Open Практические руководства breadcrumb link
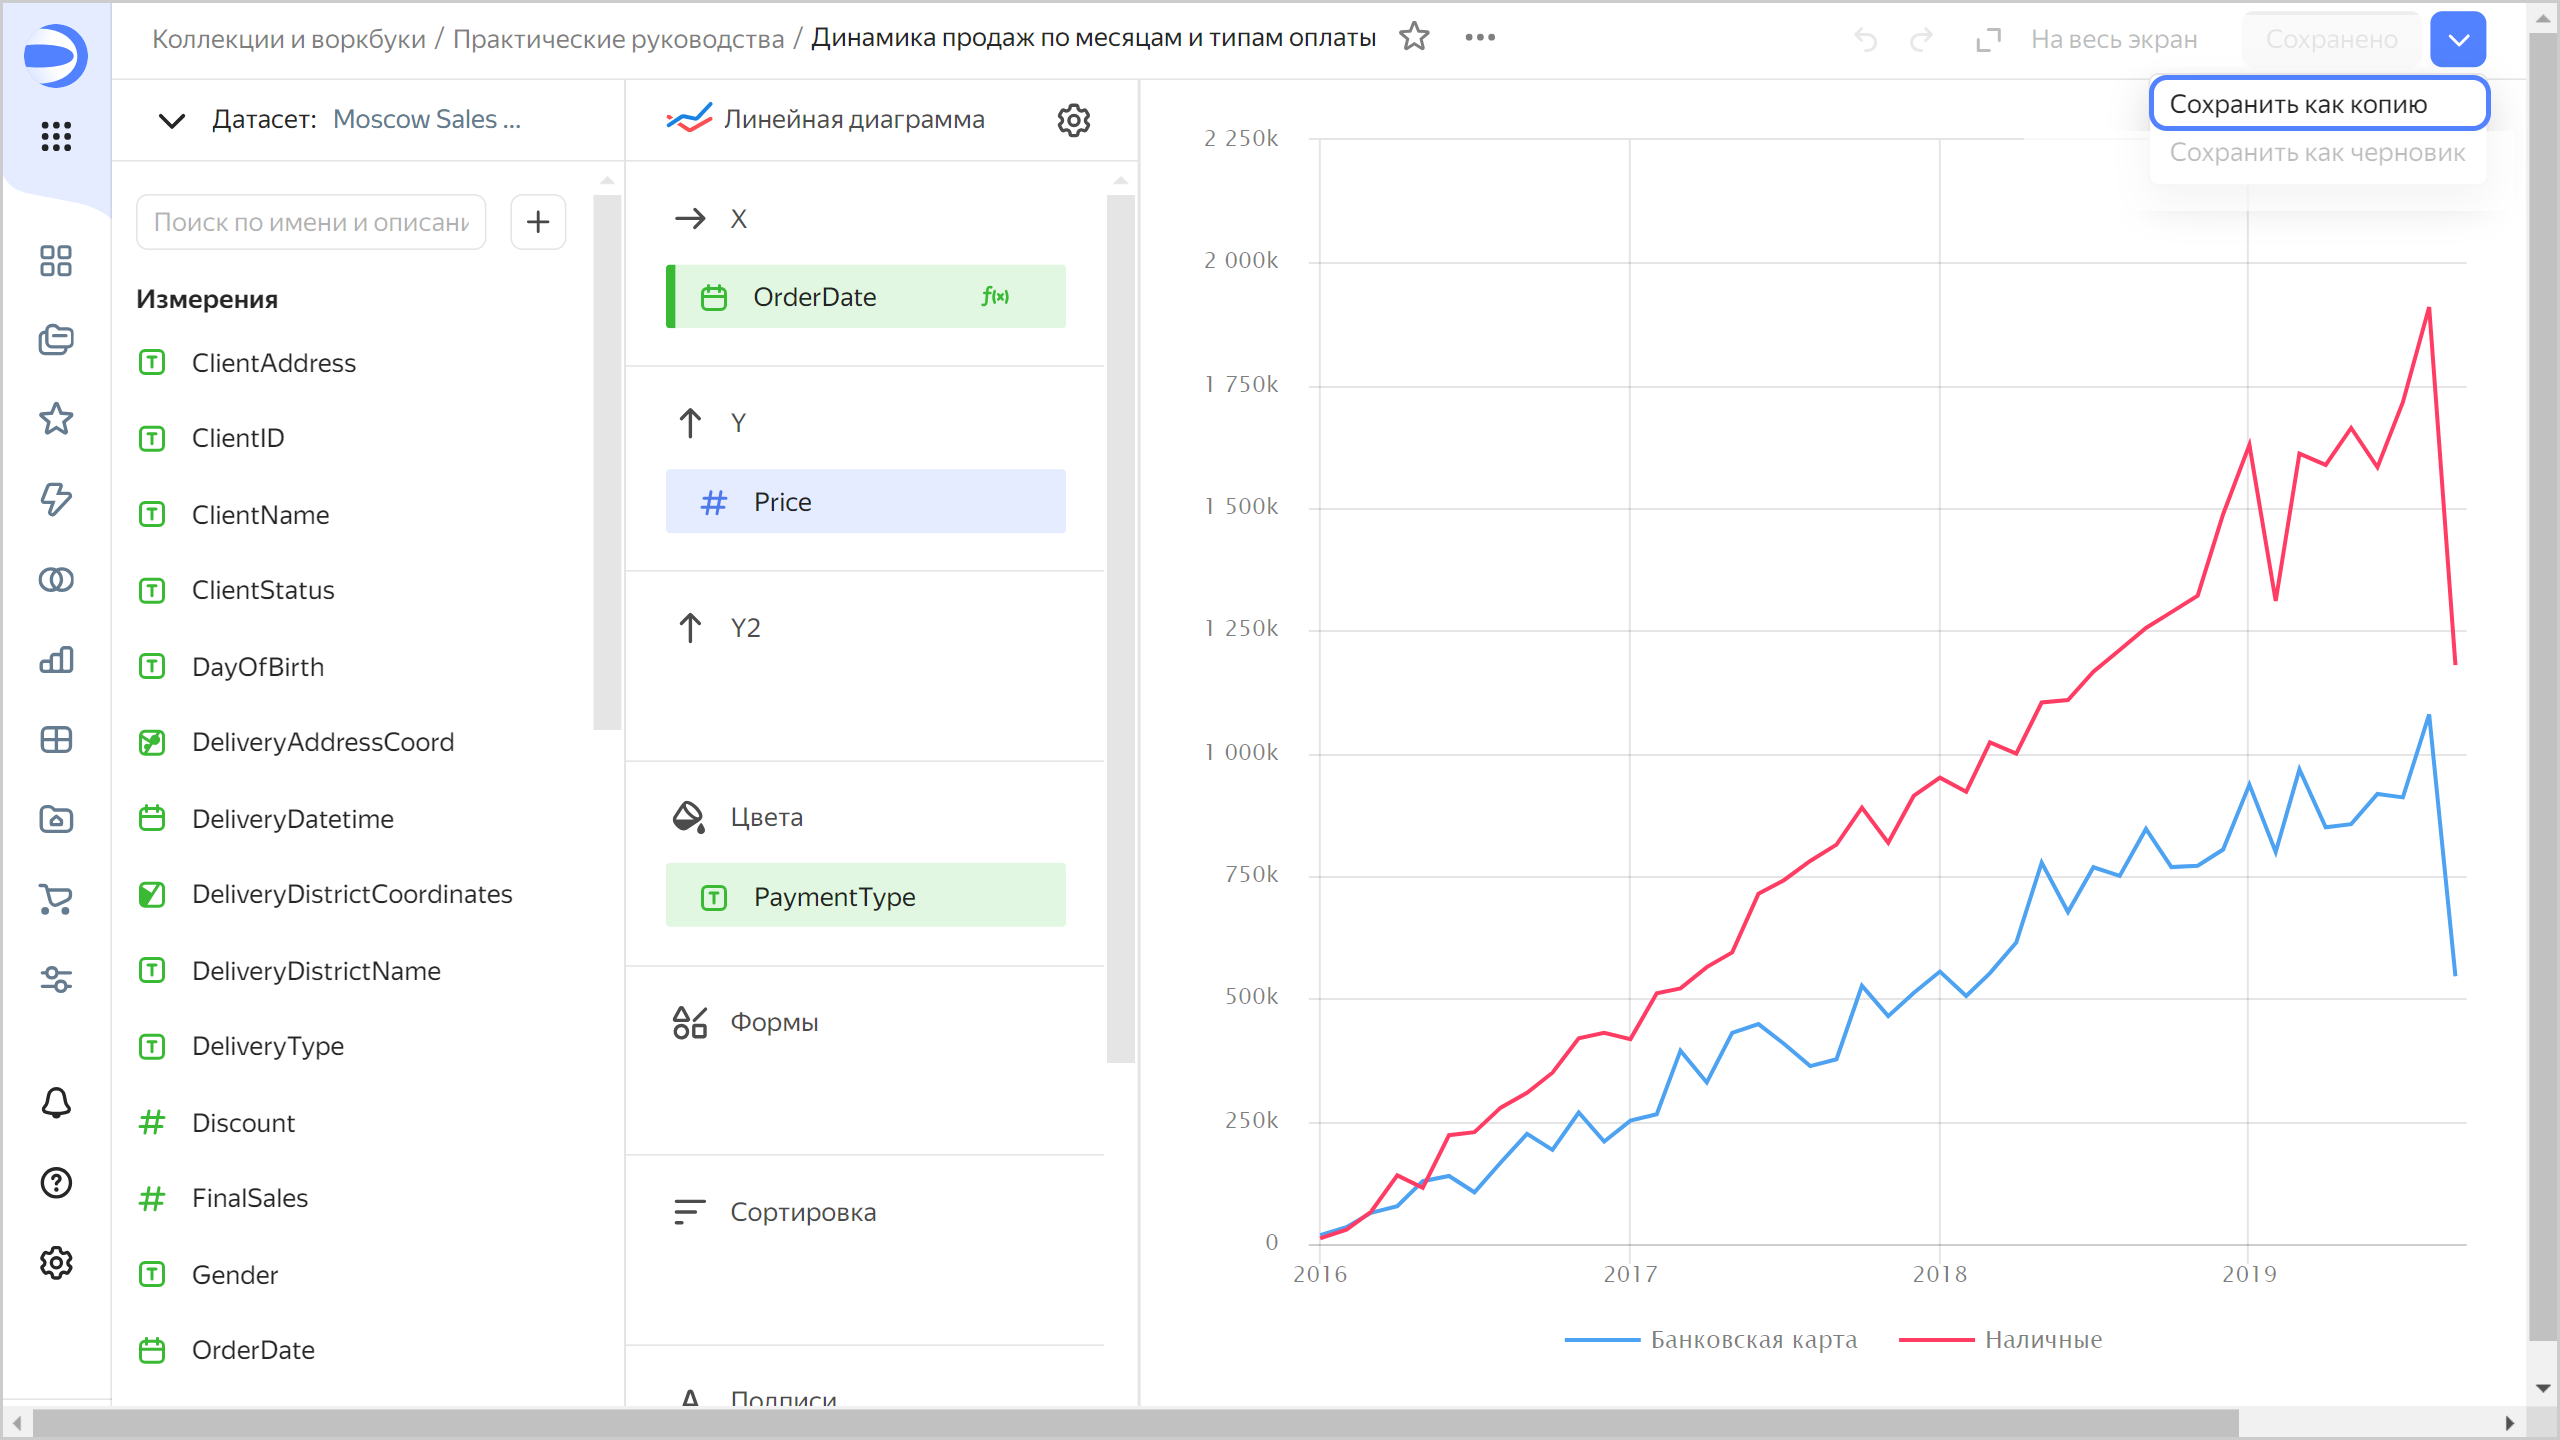Screen dimensions: 2560x1440 pos(618,39)
